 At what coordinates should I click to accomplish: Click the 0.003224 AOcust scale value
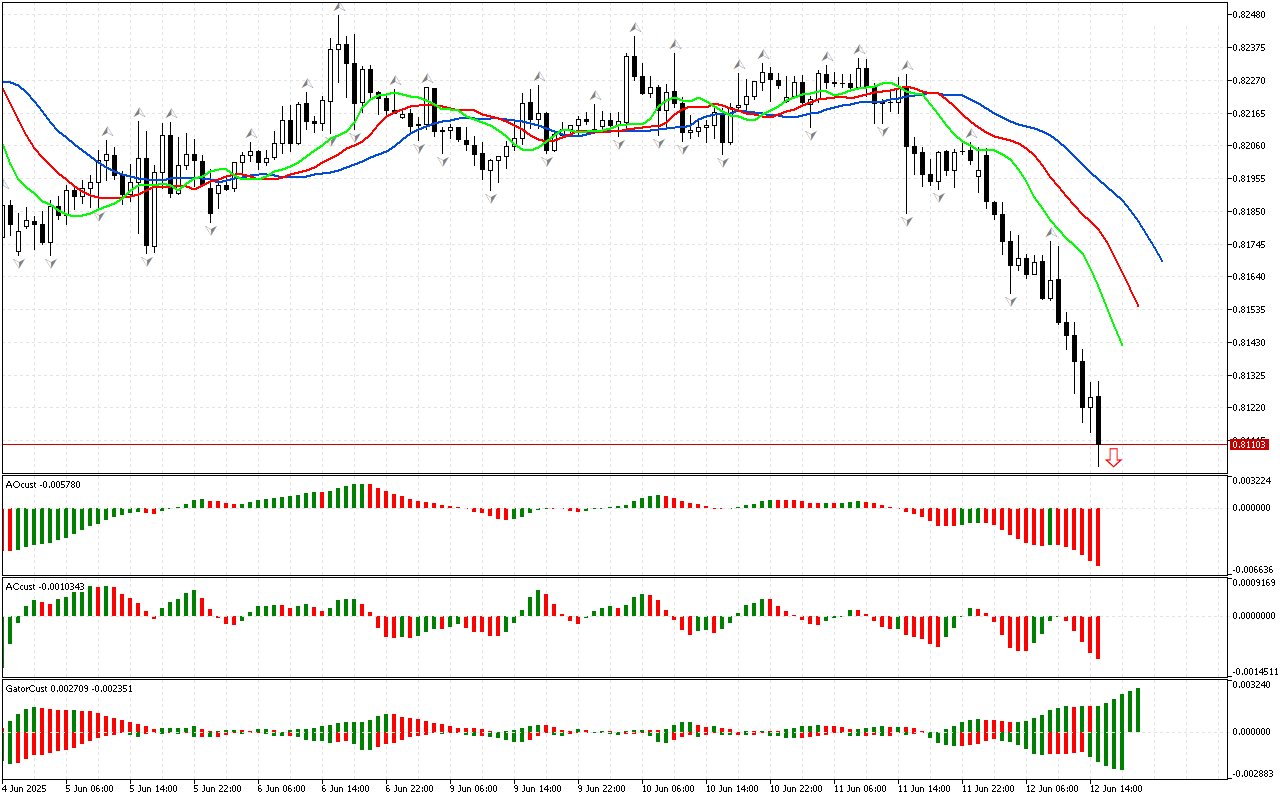1253,481
